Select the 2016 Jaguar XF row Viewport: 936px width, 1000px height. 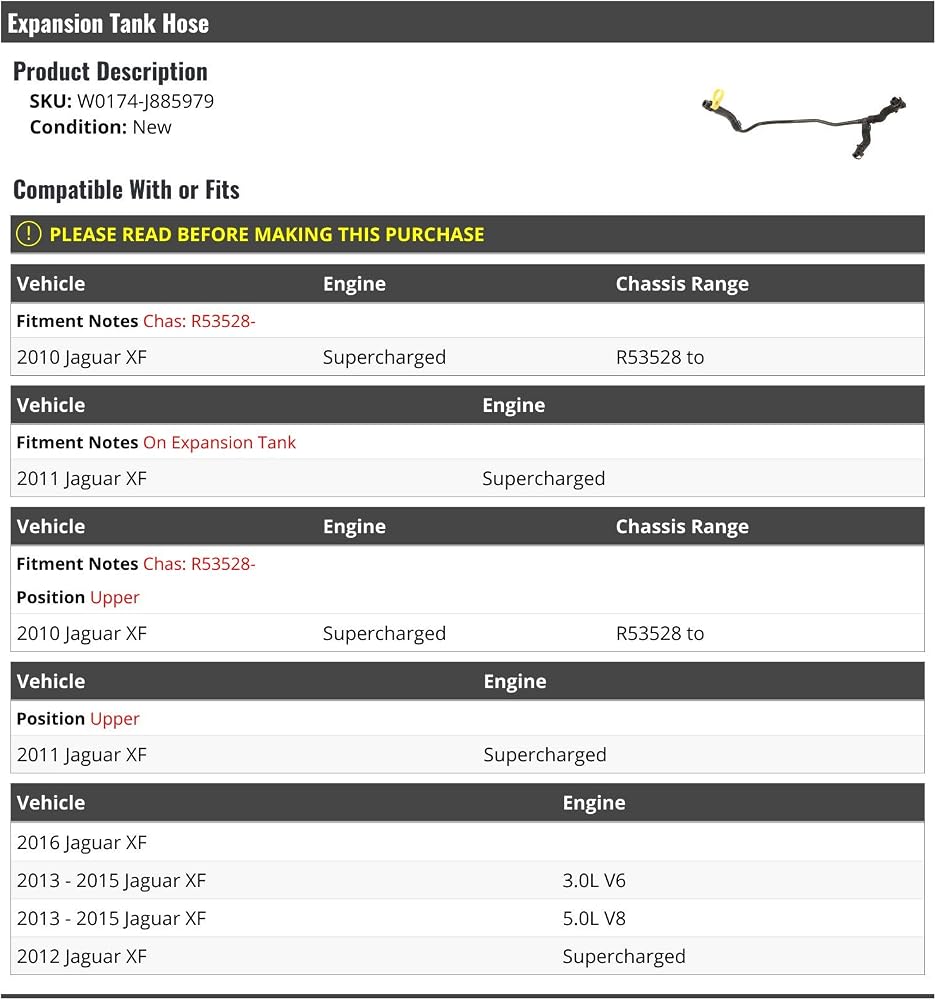click(x=467, y=842)
